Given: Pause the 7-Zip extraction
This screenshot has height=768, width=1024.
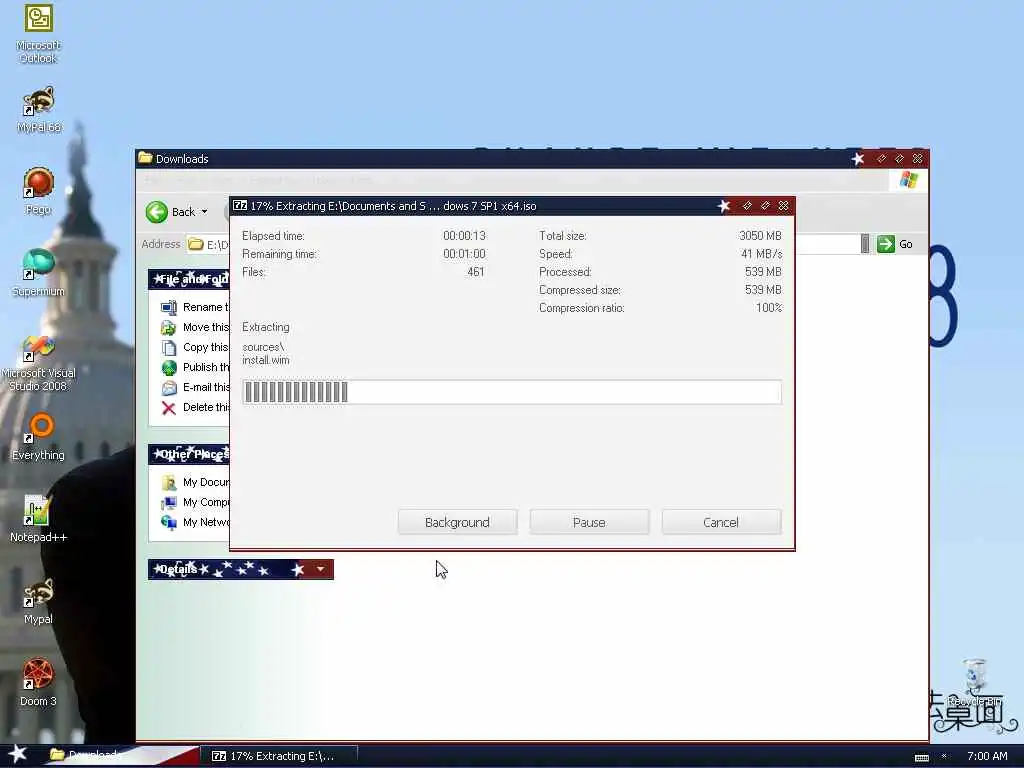Looking at the screenshot, I should tap(589, 522).
